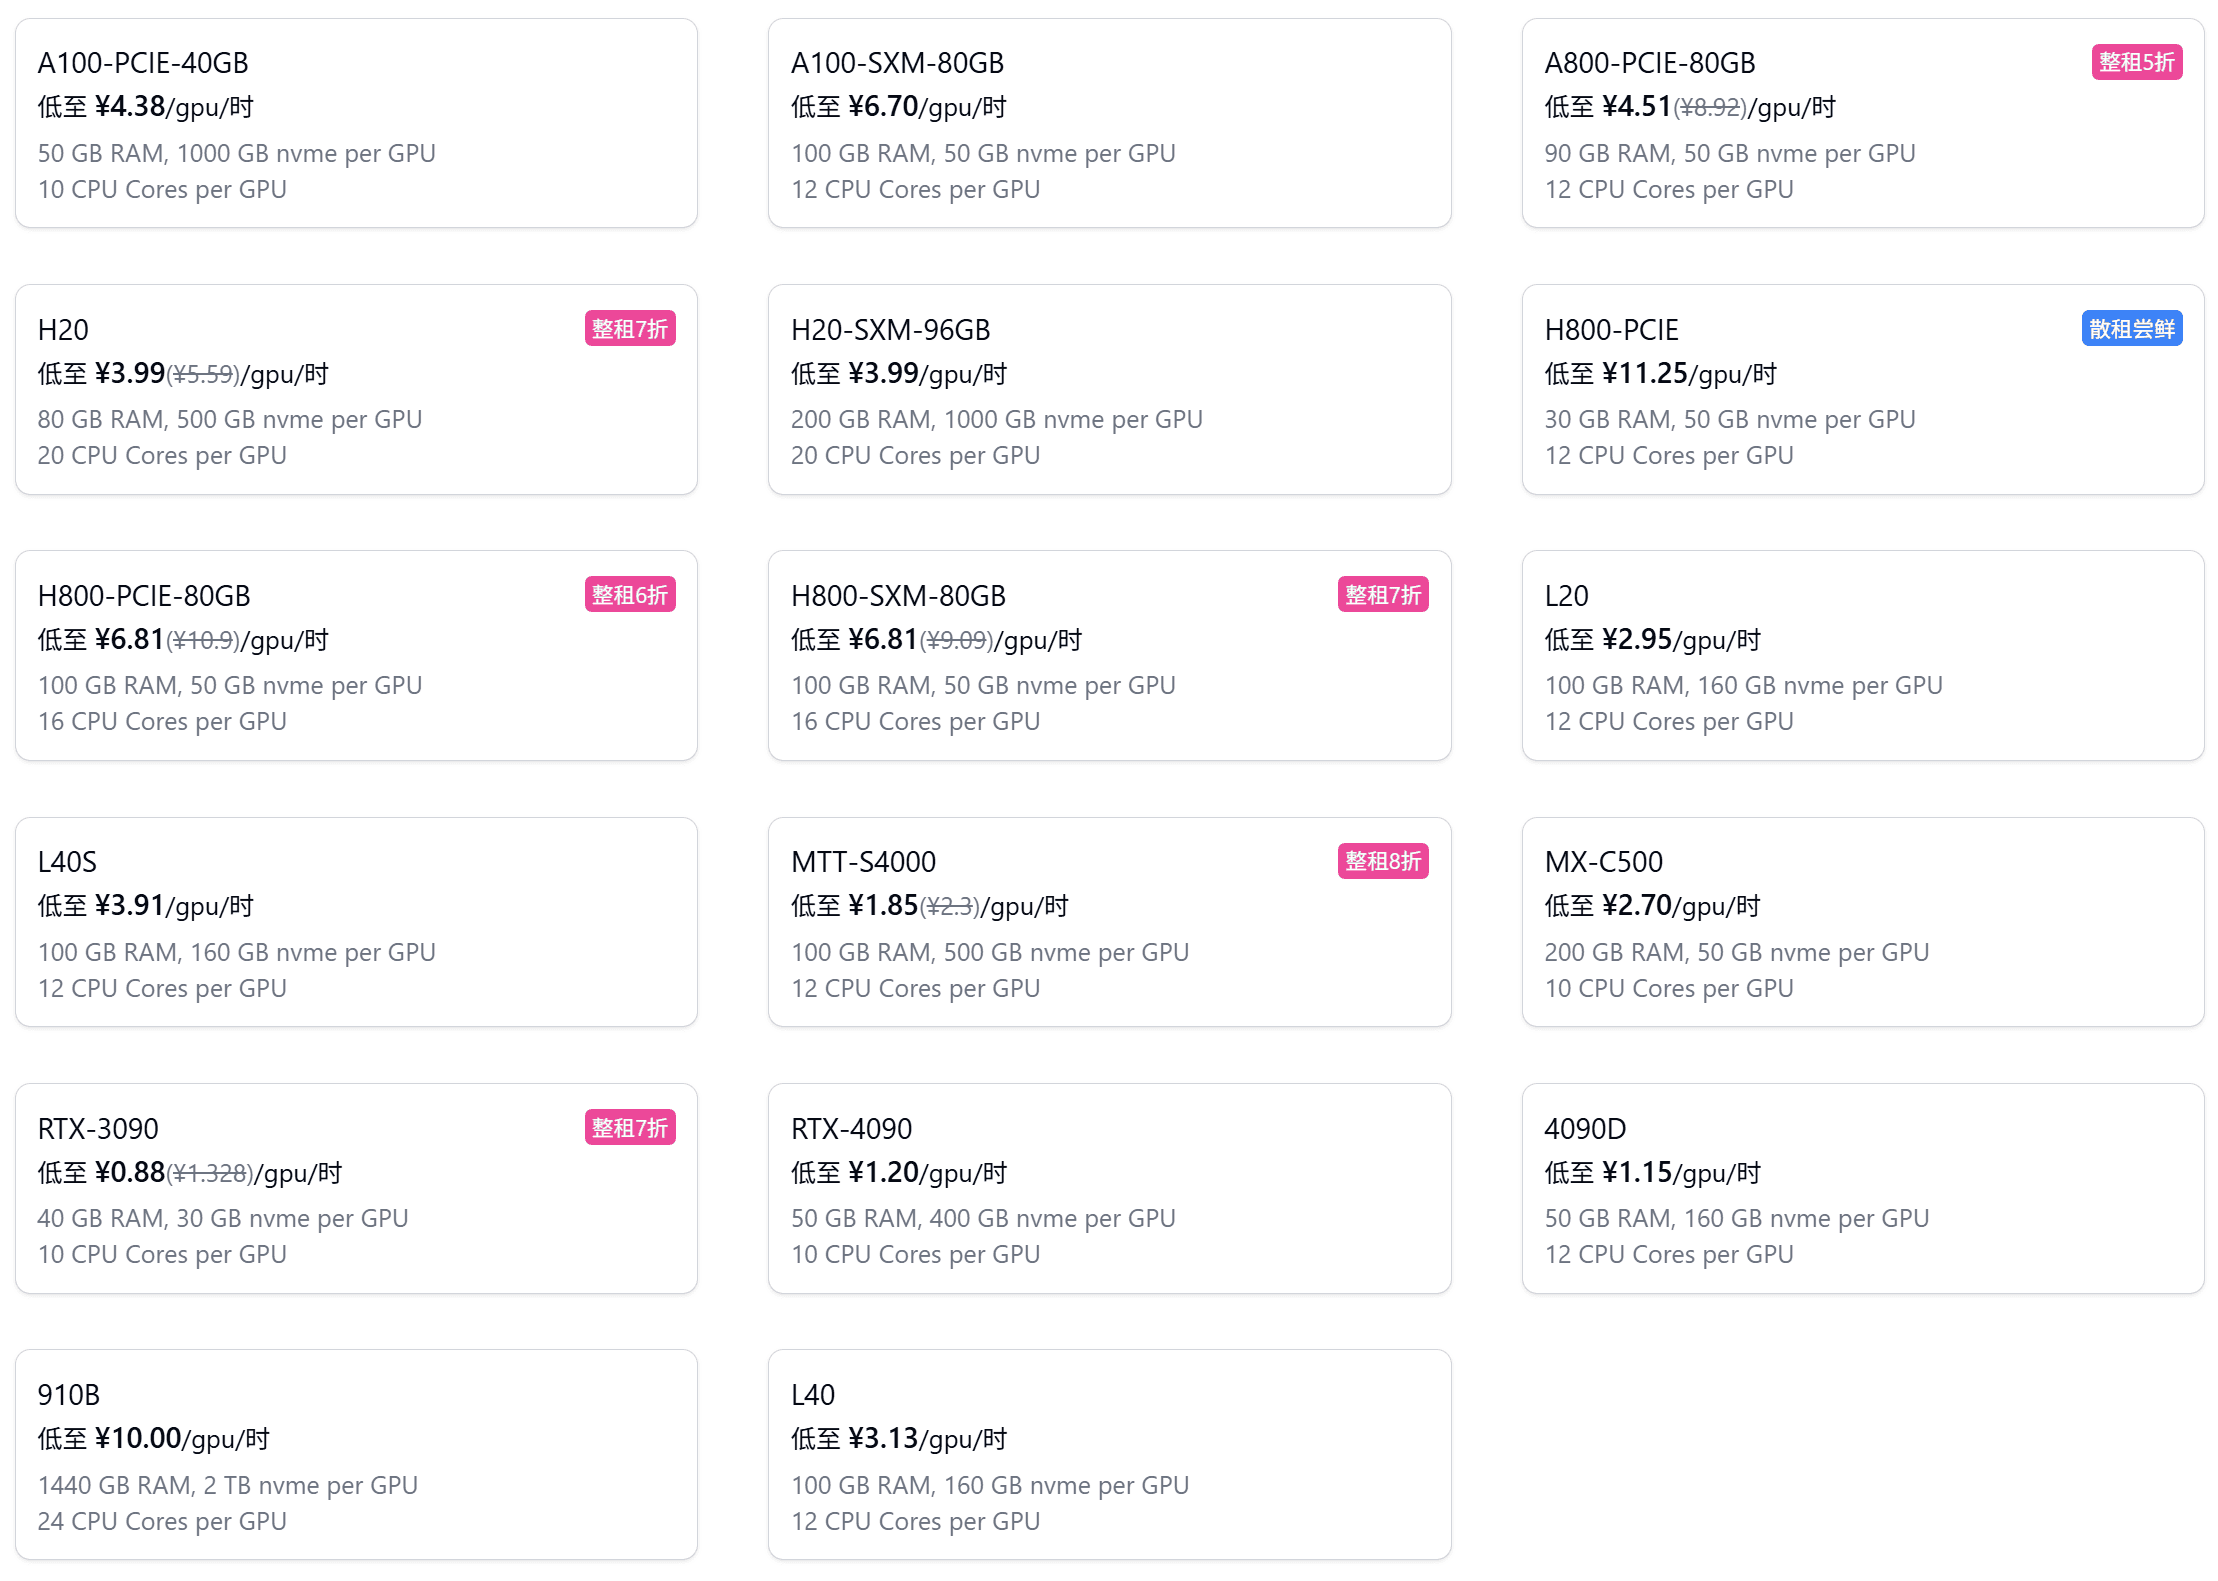Select the H800-PCIE card priced ¥11.25
2218x1581 pixels.
point(1862,389)
